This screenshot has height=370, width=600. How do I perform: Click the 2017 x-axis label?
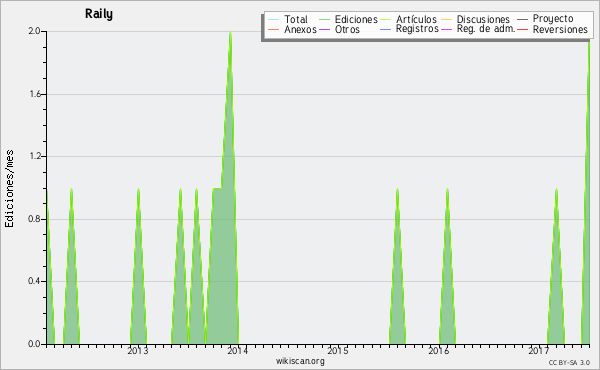[x=538, y=351]
